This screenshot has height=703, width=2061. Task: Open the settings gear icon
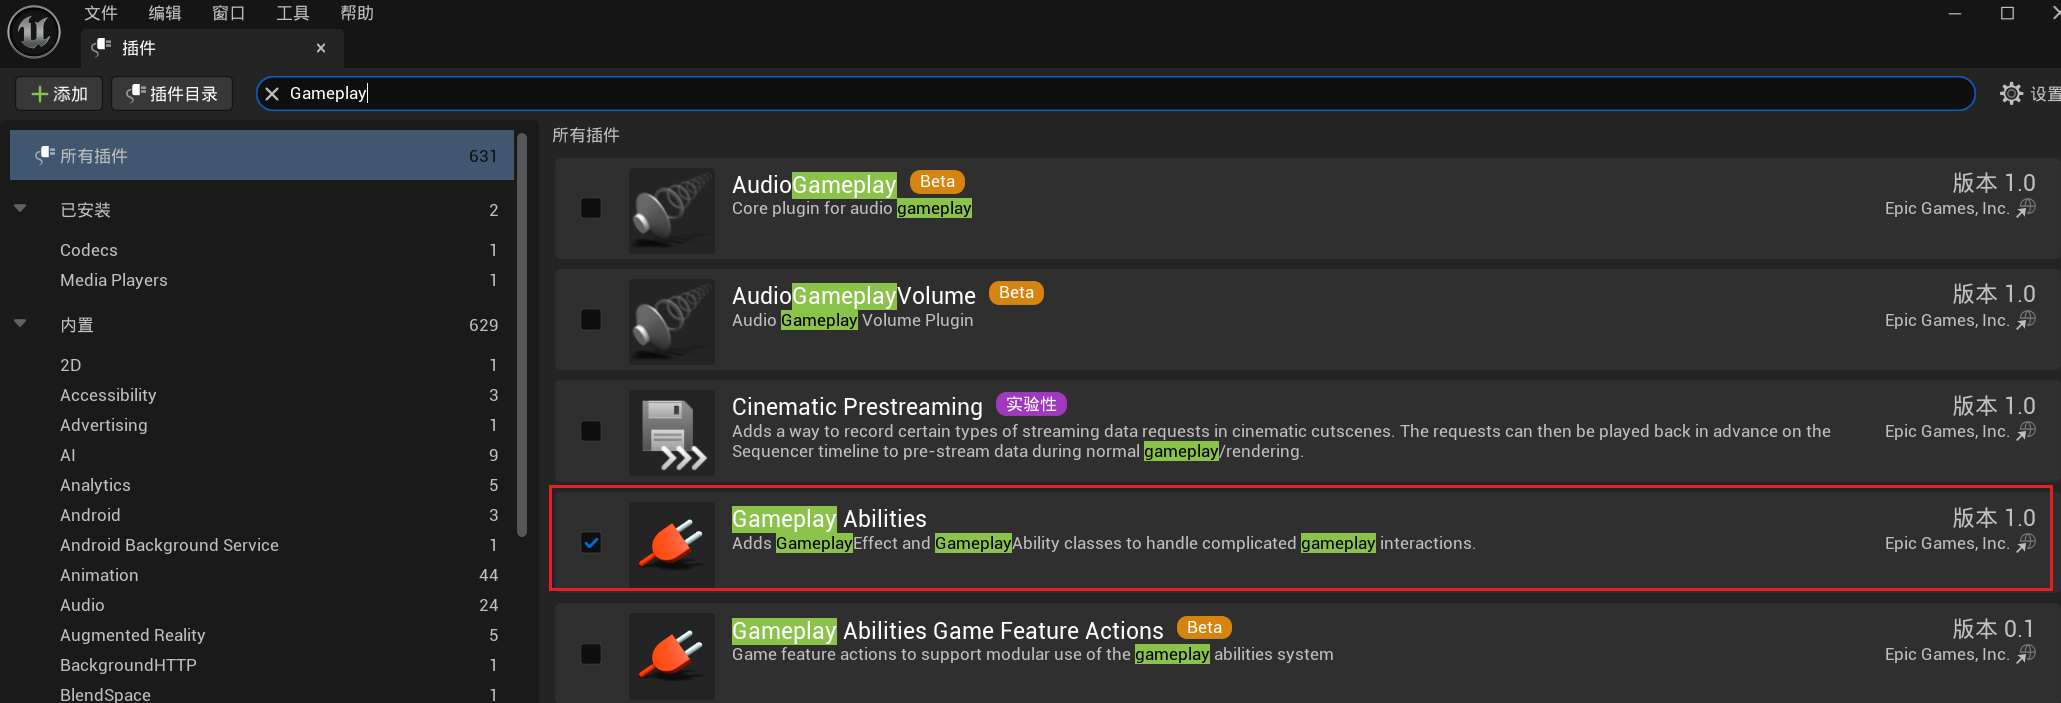2011,94
